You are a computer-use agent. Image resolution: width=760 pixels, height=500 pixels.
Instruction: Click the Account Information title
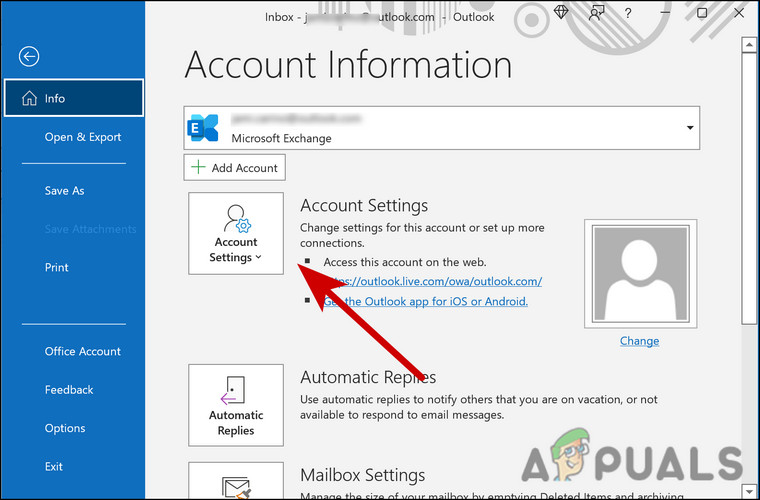tap(348, 65)
